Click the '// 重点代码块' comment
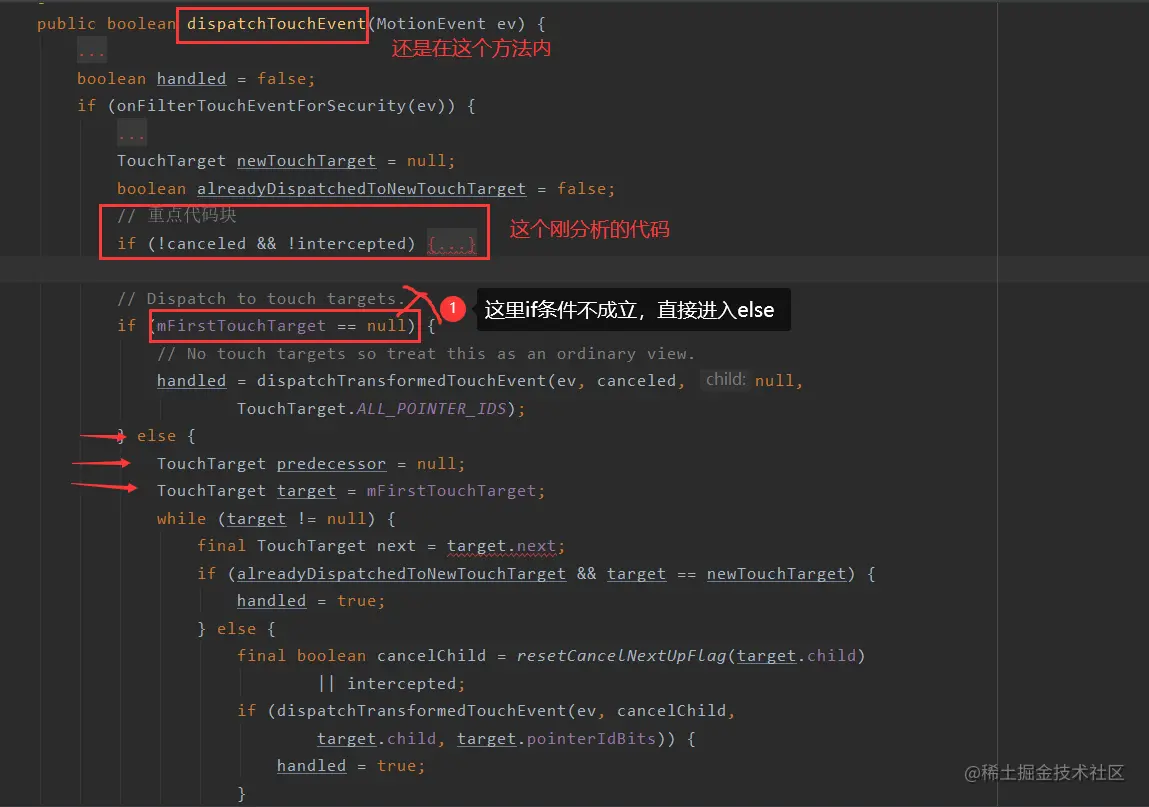This screenshot has width=1149, height=807. pyautogui.click(x=177, y=215)
